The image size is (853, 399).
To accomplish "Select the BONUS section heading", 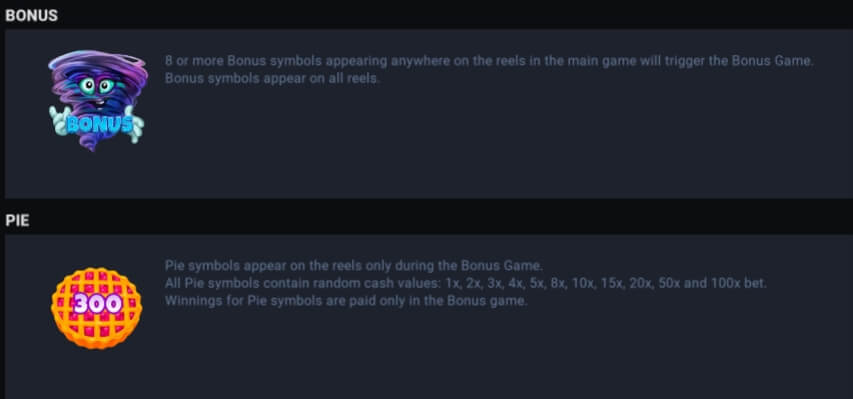I will pyautogui.click(x=31, y=16).
